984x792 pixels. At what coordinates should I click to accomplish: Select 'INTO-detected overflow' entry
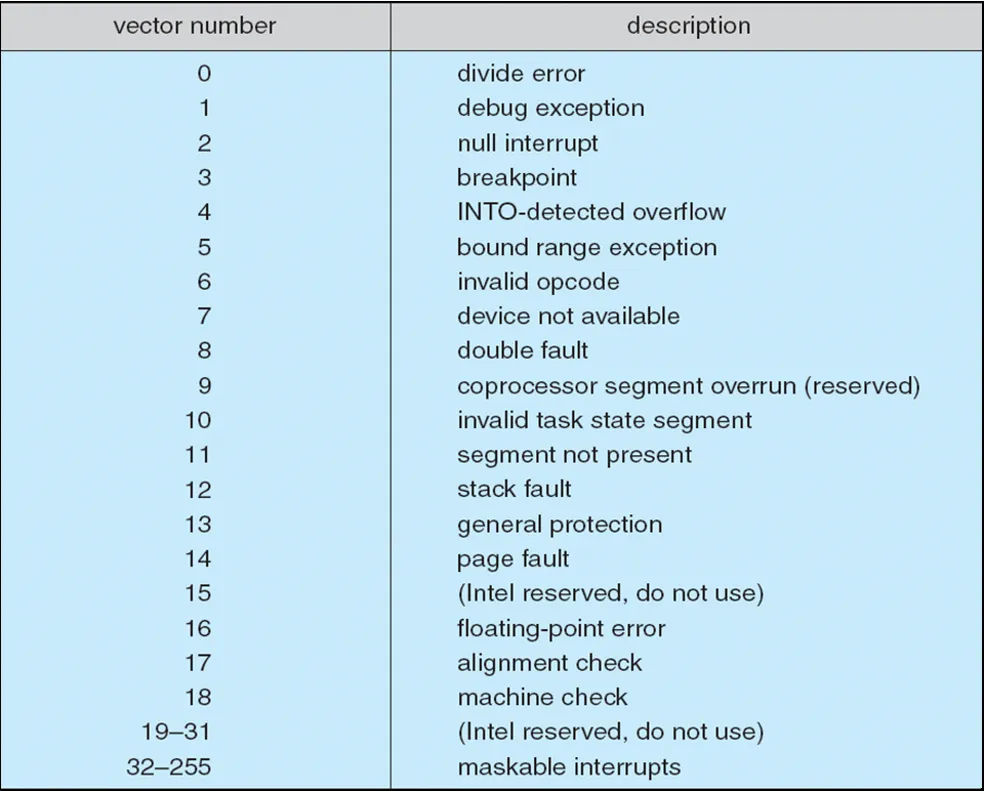click(591, 212)
